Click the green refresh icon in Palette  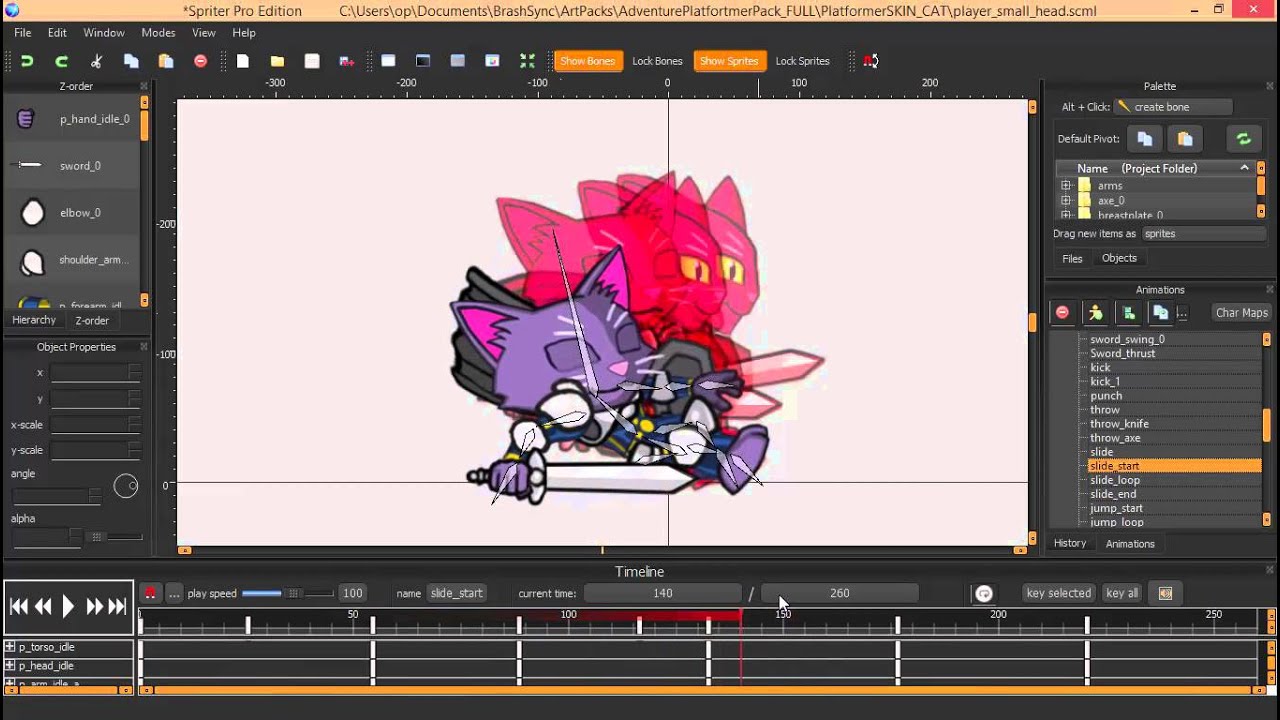coord(1243,139)
